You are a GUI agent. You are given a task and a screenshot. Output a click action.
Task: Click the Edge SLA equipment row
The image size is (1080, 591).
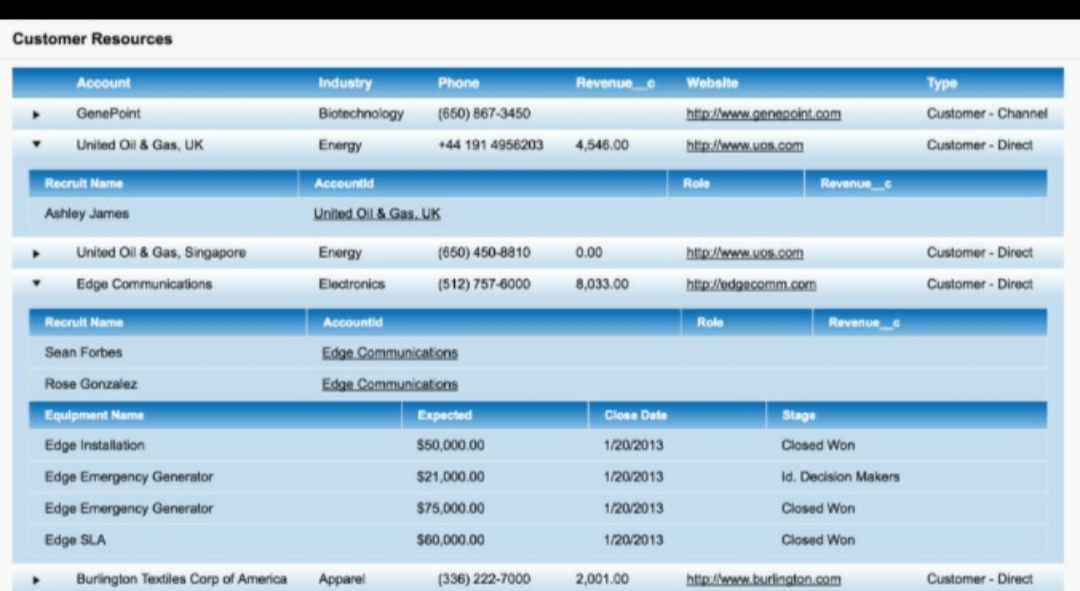pyautogui.click(x=538, y=540)
